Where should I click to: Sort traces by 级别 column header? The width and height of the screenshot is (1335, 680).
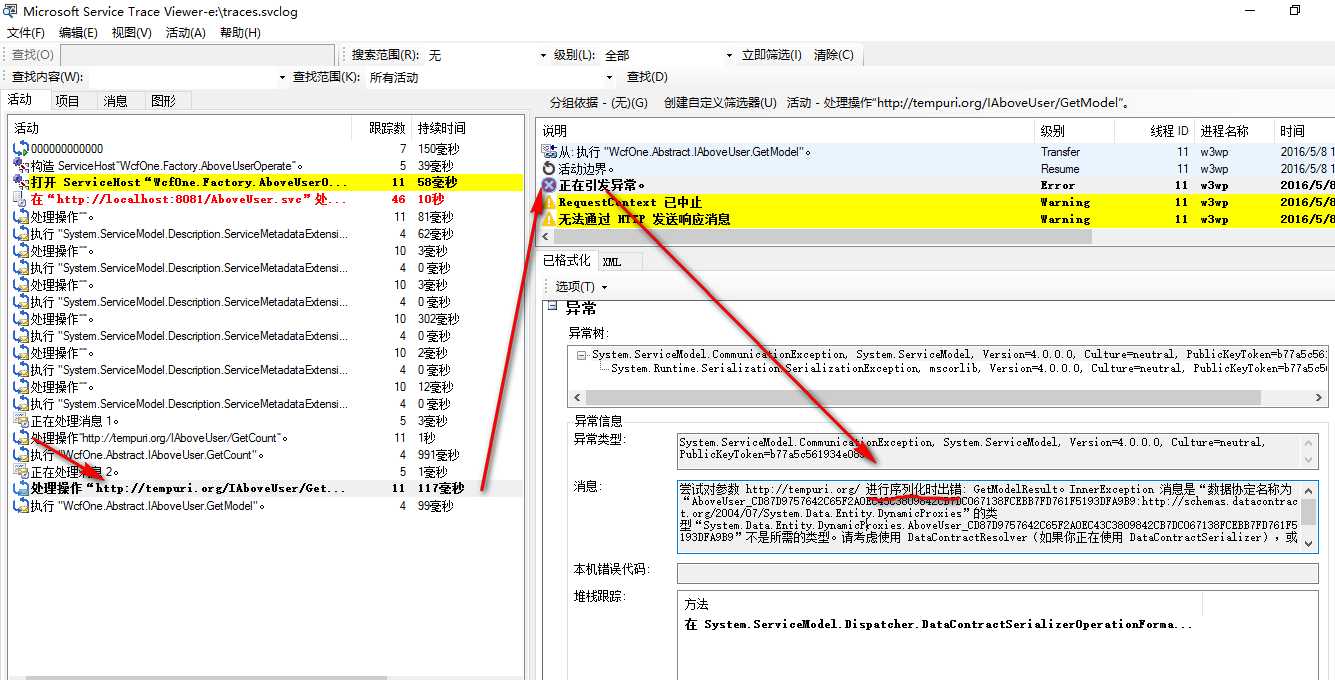click(1073, 131)
